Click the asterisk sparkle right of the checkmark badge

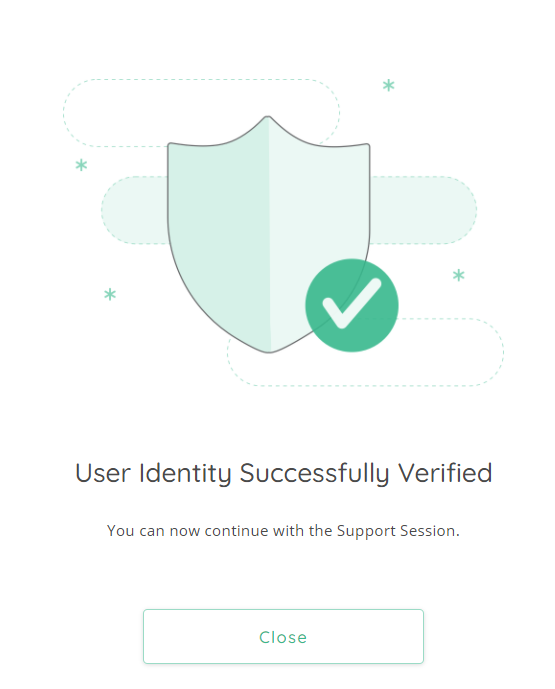(x=458, y=275)
